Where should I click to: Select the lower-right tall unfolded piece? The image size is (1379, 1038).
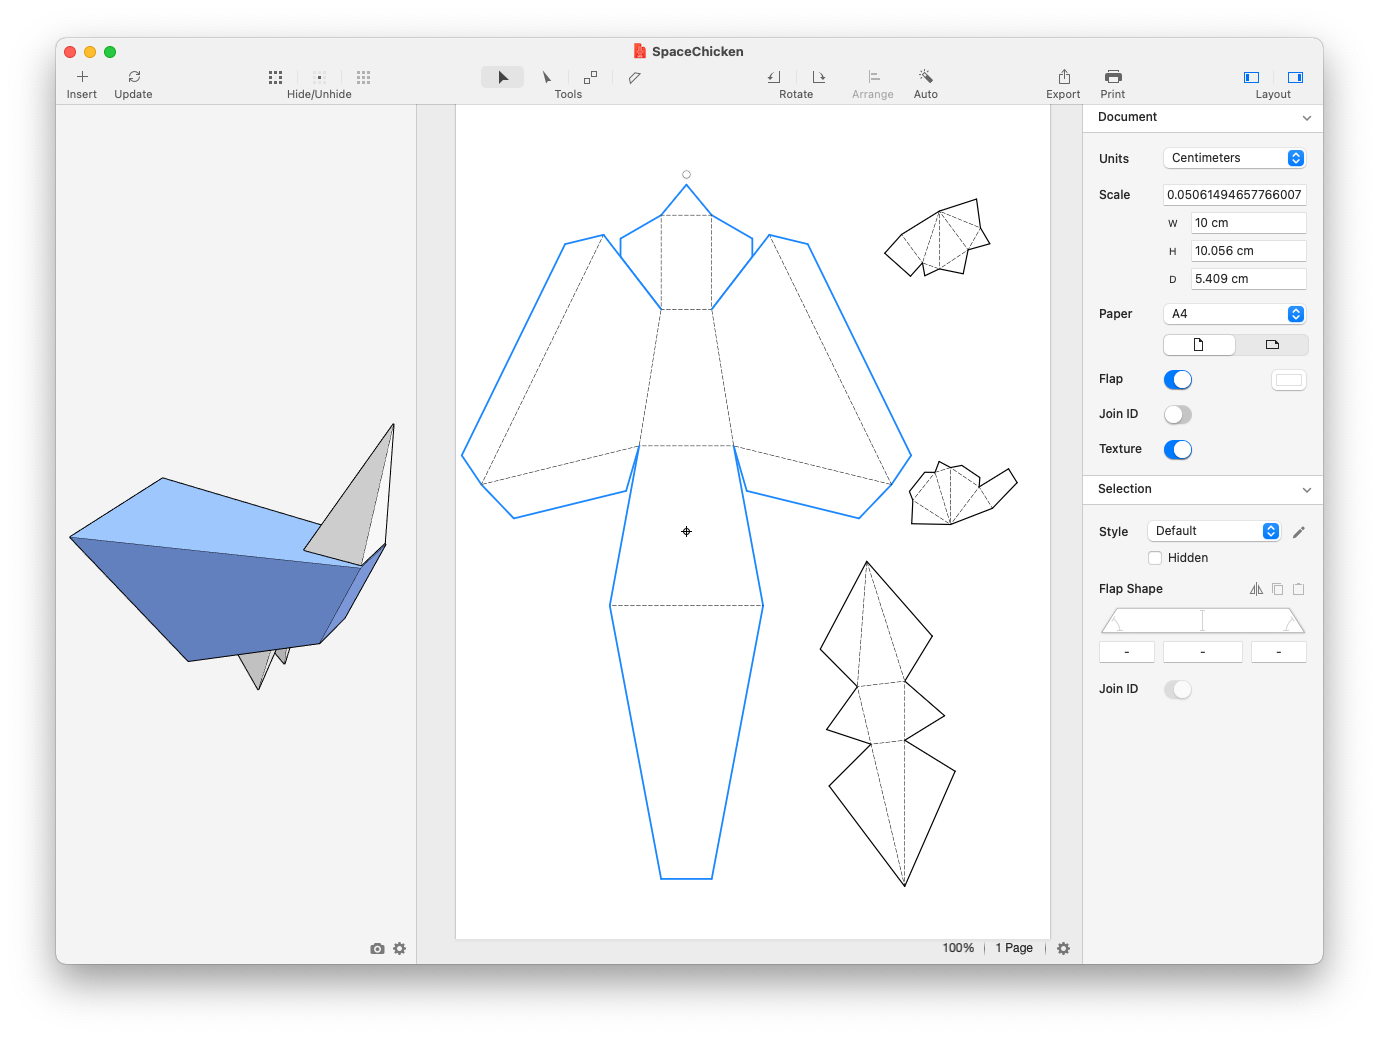[888, 722]
